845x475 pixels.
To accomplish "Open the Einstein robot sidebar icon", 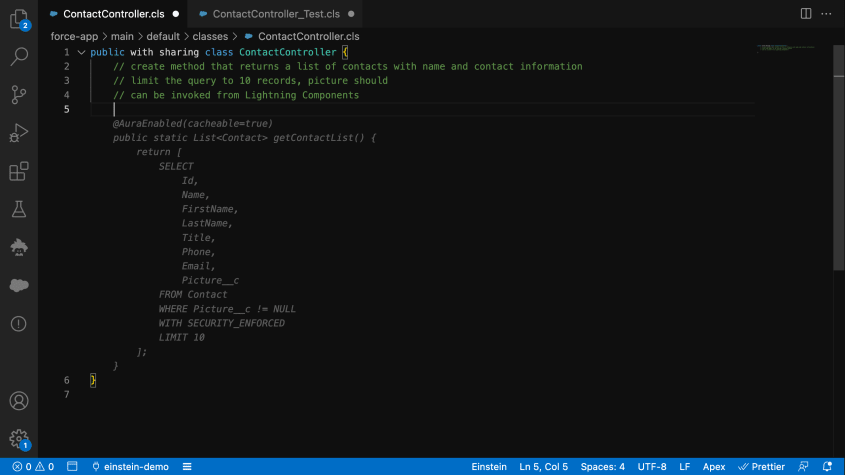I will point(19,247).
